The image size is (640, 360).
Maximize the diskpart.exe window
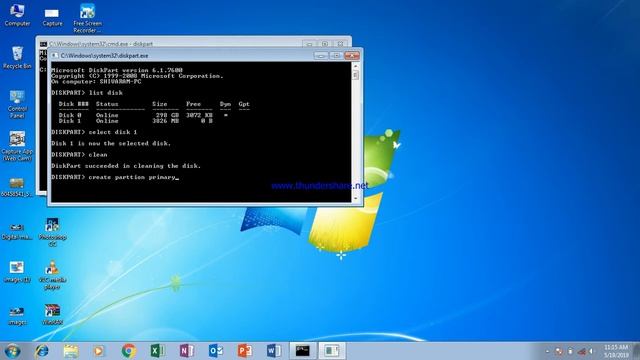tap(336, 56)
